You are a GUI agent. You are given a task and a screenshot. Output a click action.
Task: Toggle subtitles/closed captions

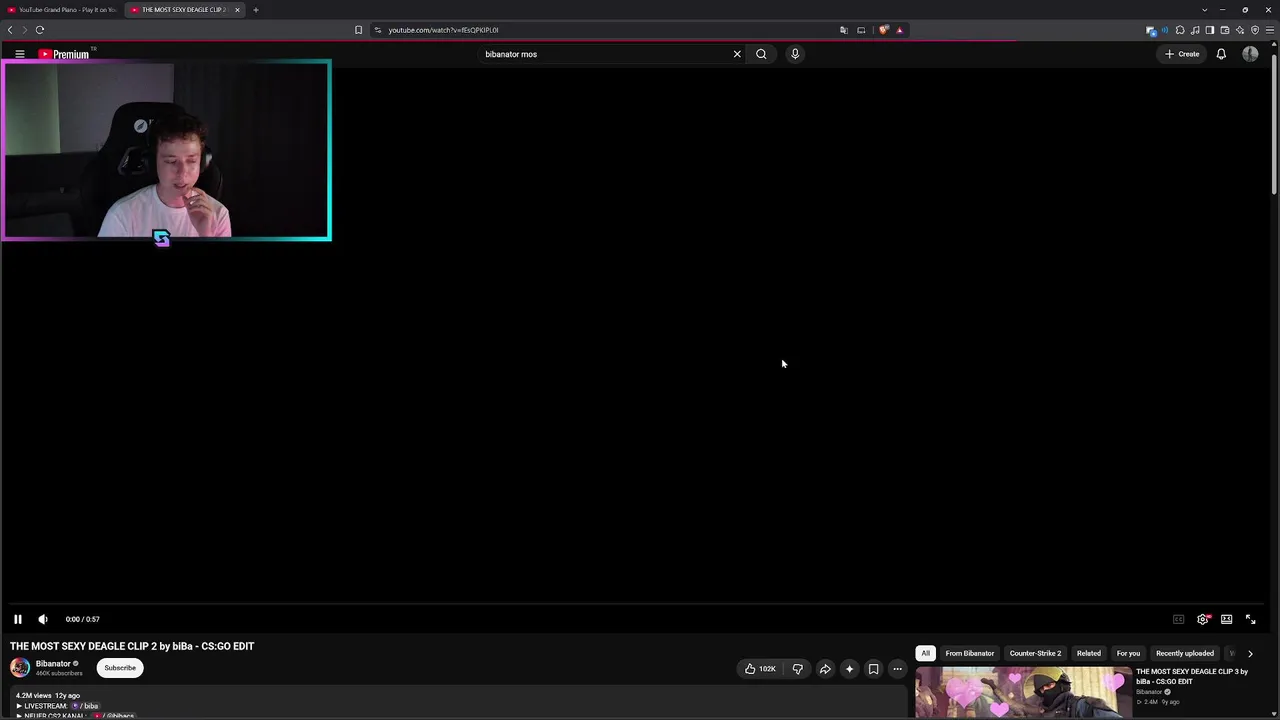pyautogui.click(x=1178, y=619)
